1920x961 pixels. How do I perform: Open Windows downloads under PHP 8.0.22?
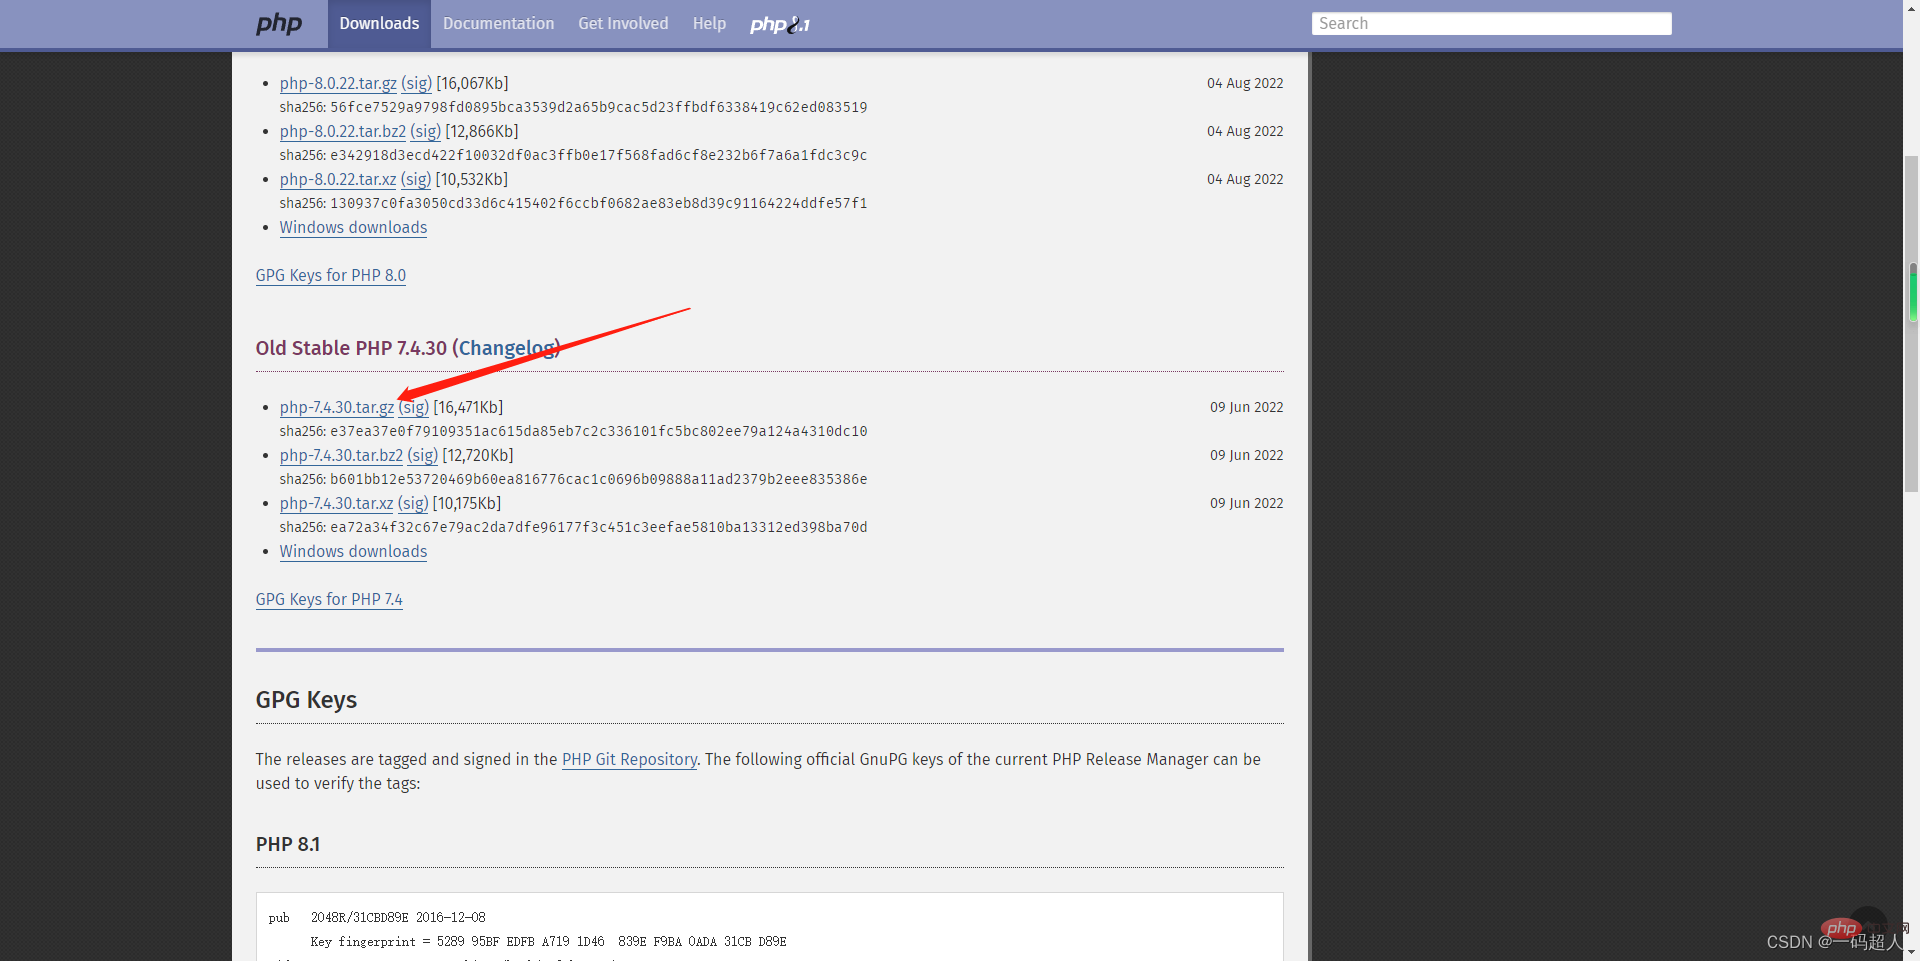(x=353, y=227)
